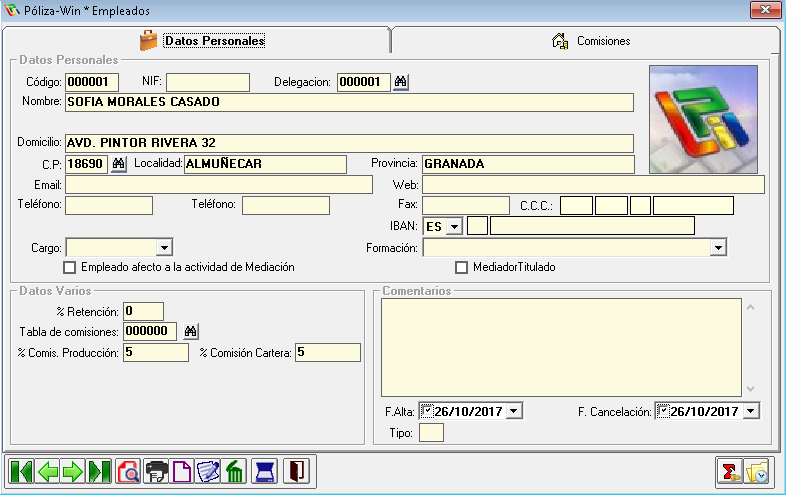Viewport: 786px width, 495px height.
Task: Click the house icon on Comisiones tab
Action: tap(560, 41)
